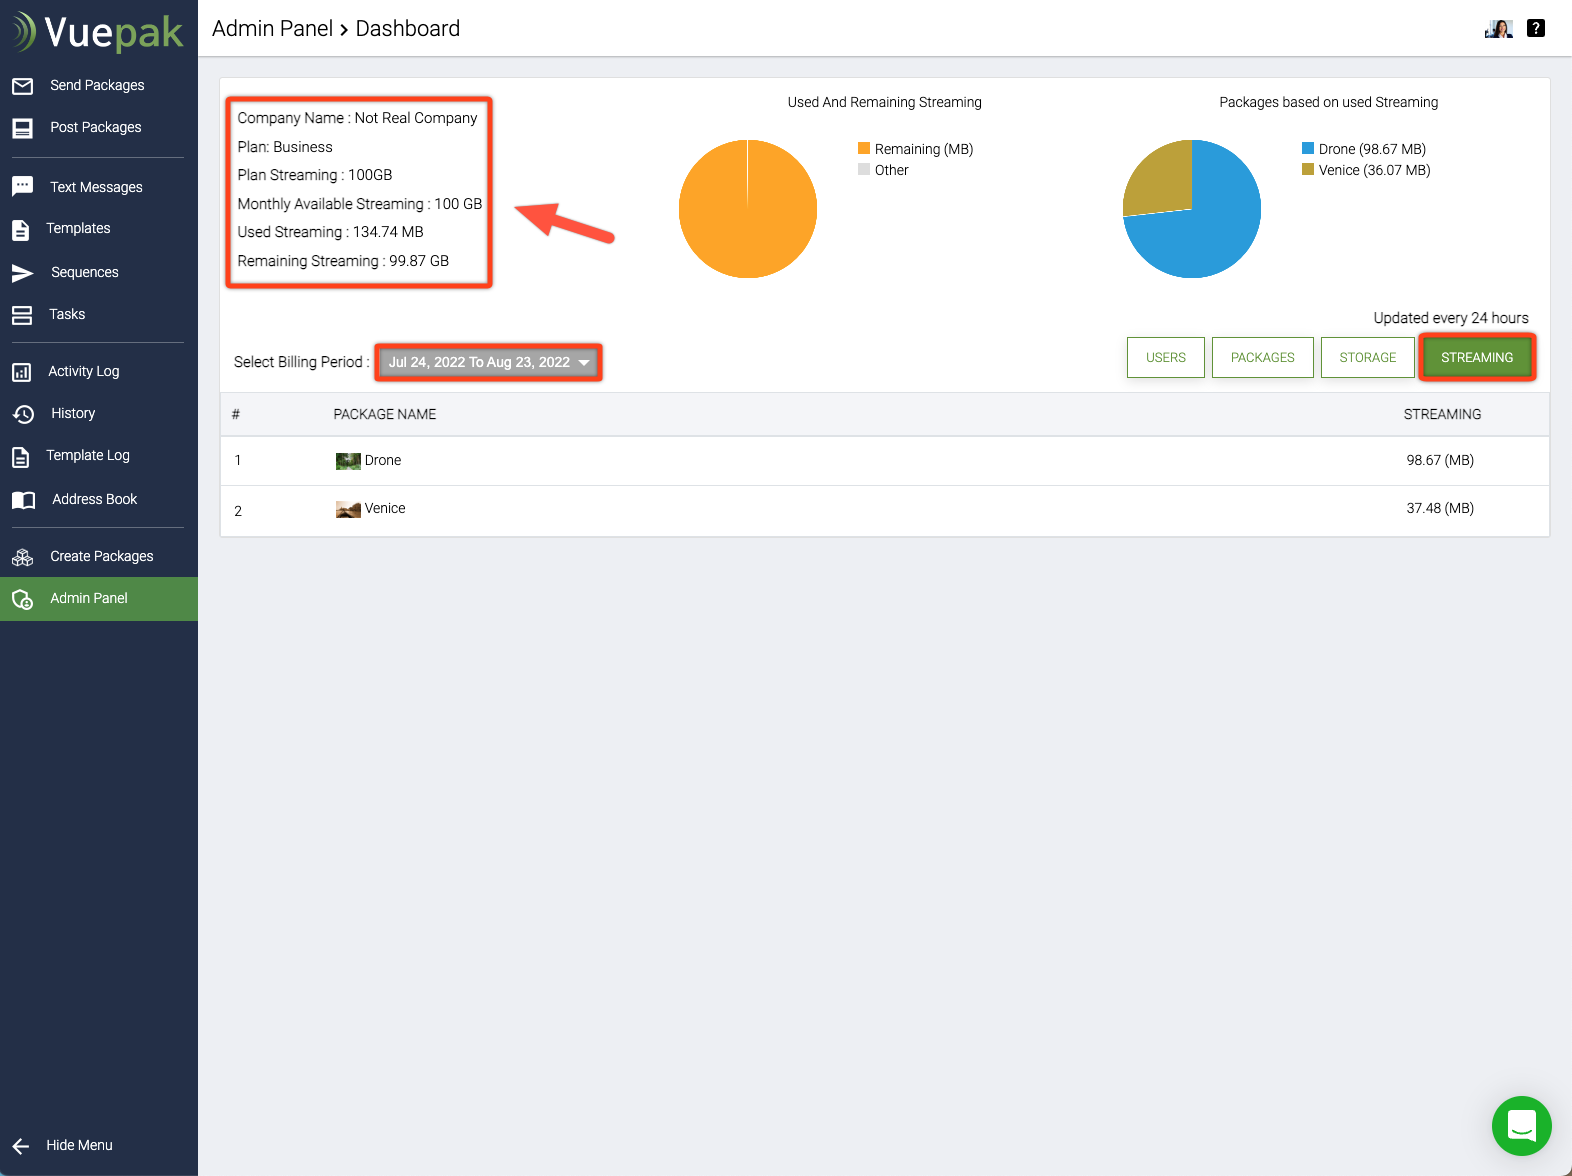Click the PACKAGE NAME column header
The width and height of the screenshot is (1572, 1176).
coord(385,415)
